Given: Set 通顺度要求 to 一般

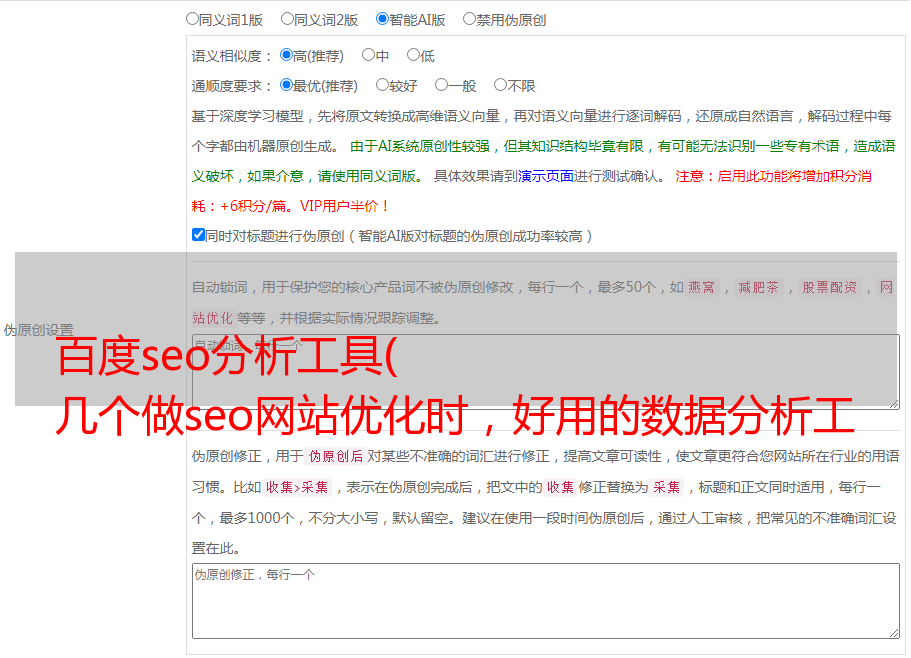Looking at the screenshot, I should [442, 85].
